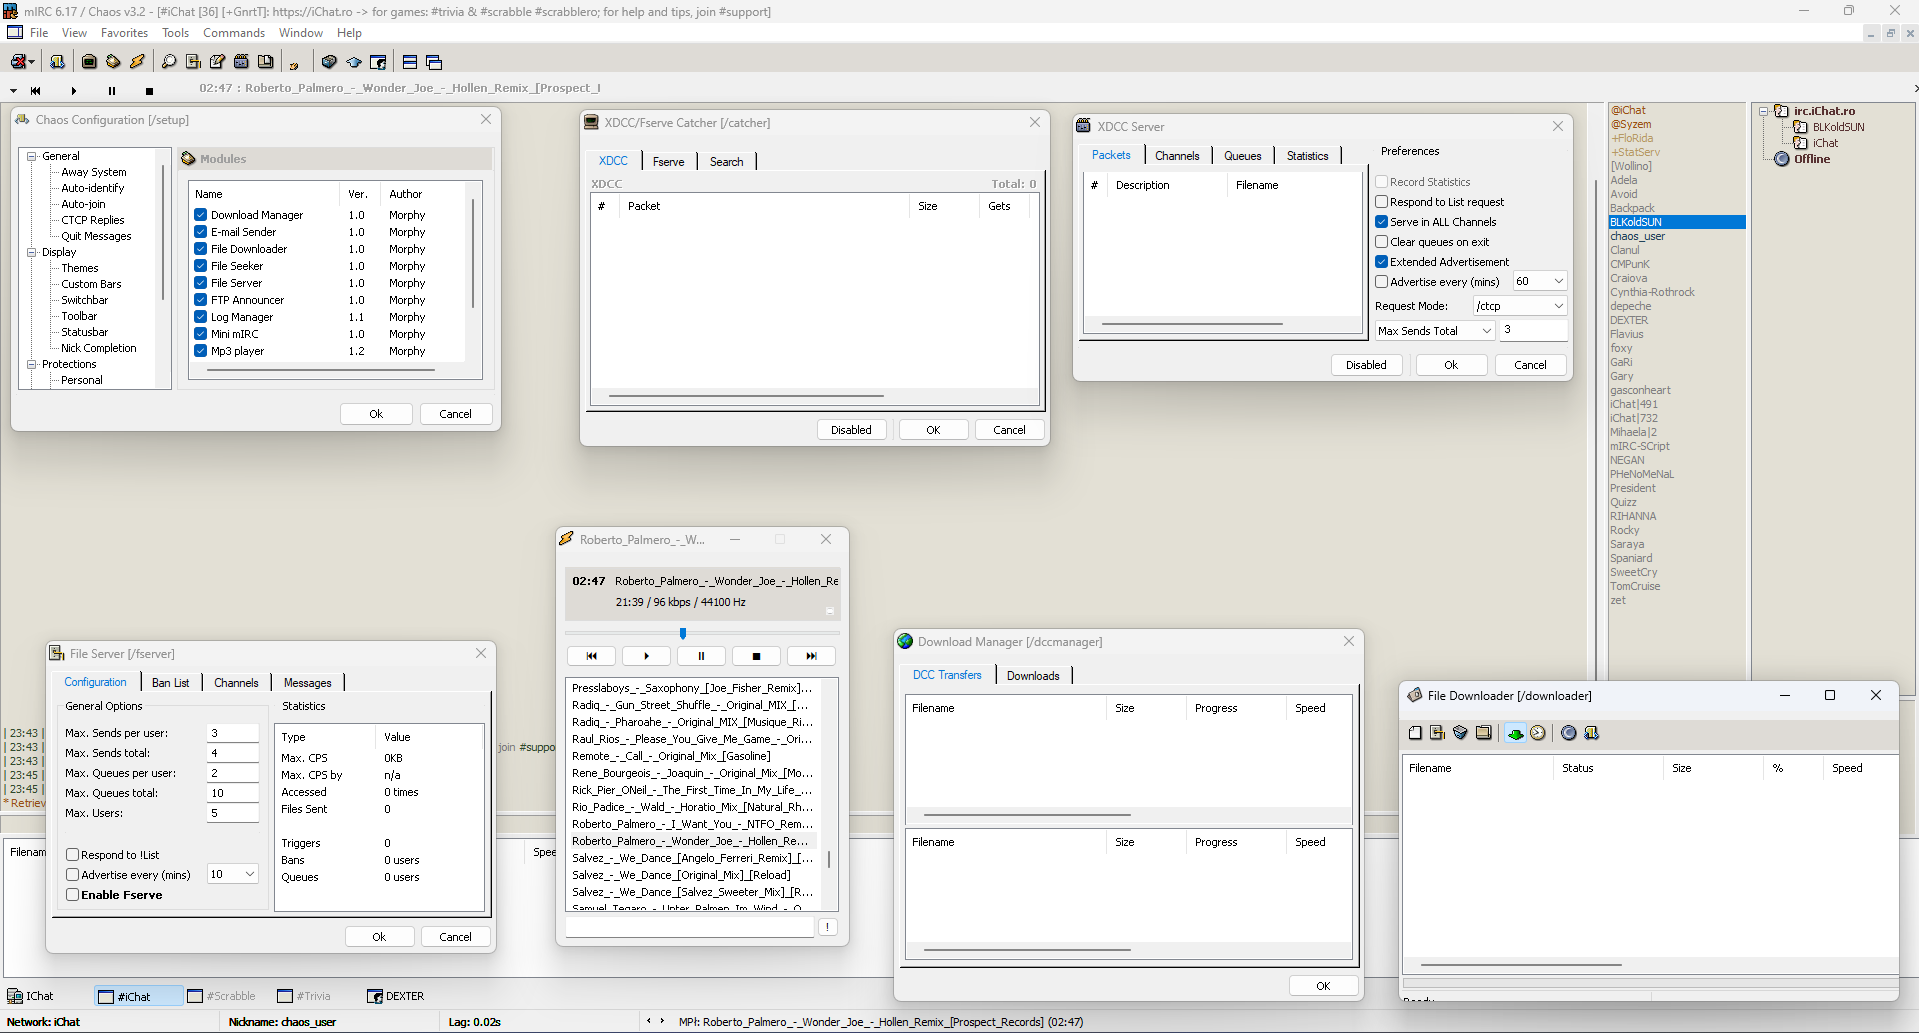
Task: Switch to Fserve tab in XDCC/Fserve Catcher
Action: click(668, 162)
